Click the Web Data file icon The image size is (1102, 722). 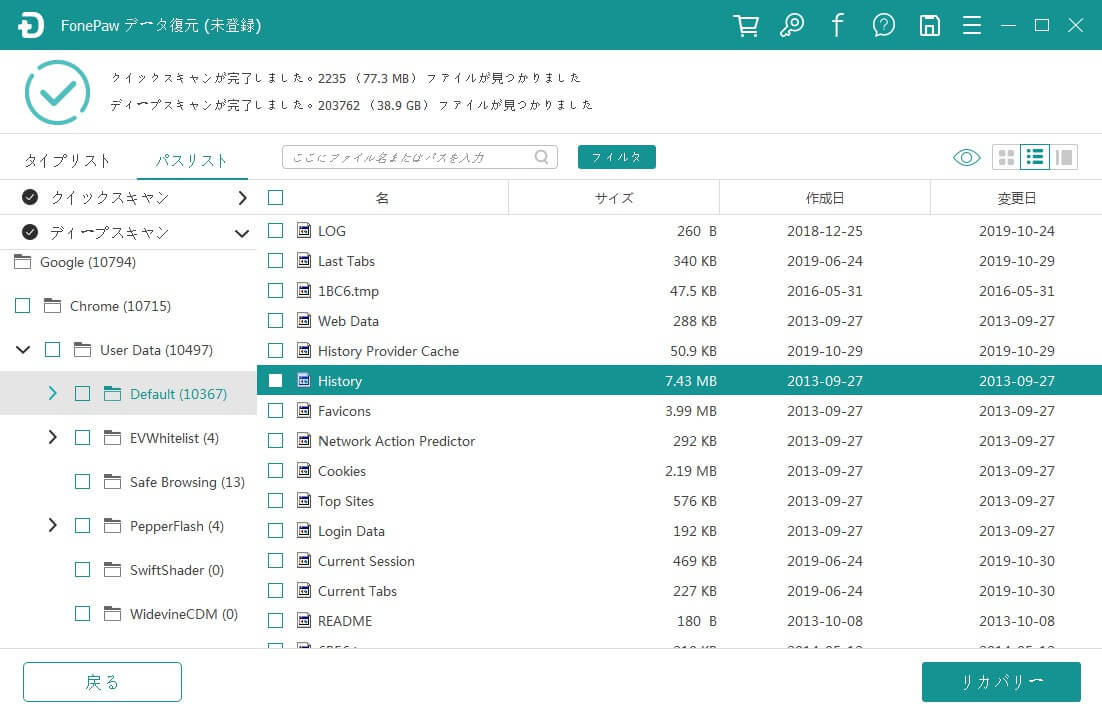coord(304,320)
